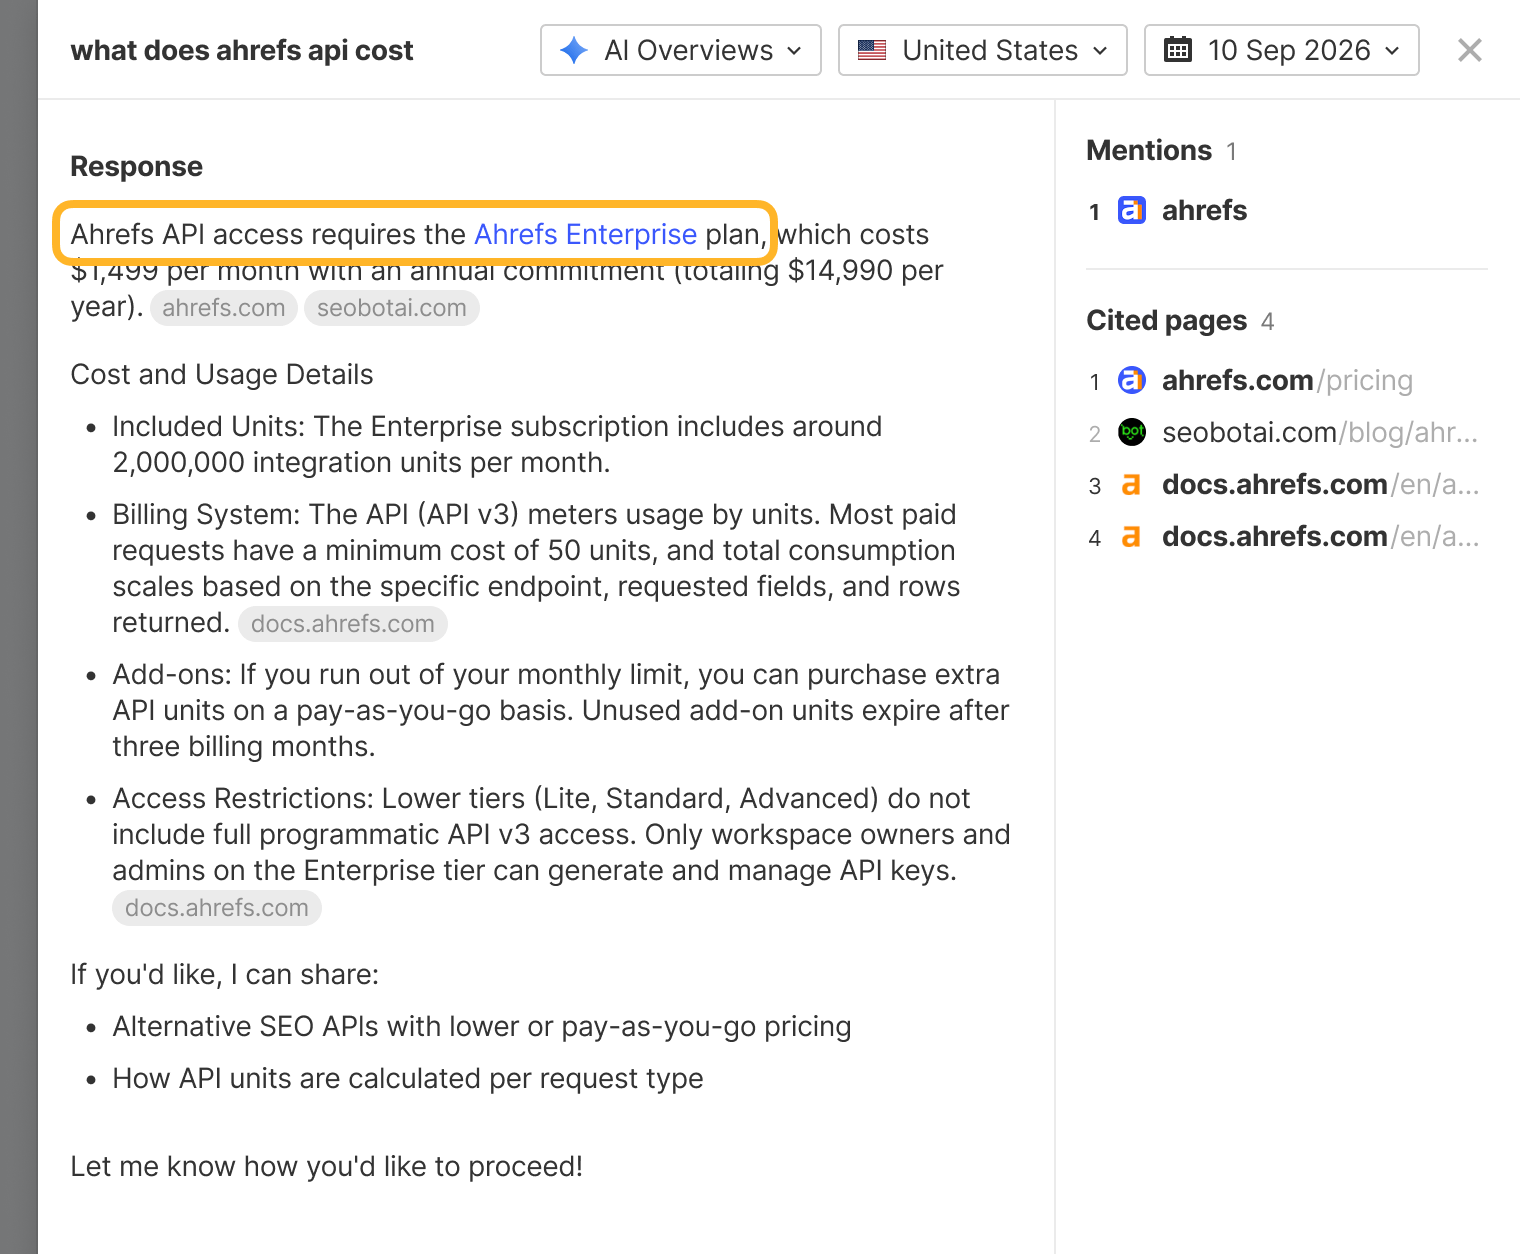Image resolution: width=1520 pixels, height=1254 pixels.
Task: Click the Cited pages heading
Action: point(1167,320)
